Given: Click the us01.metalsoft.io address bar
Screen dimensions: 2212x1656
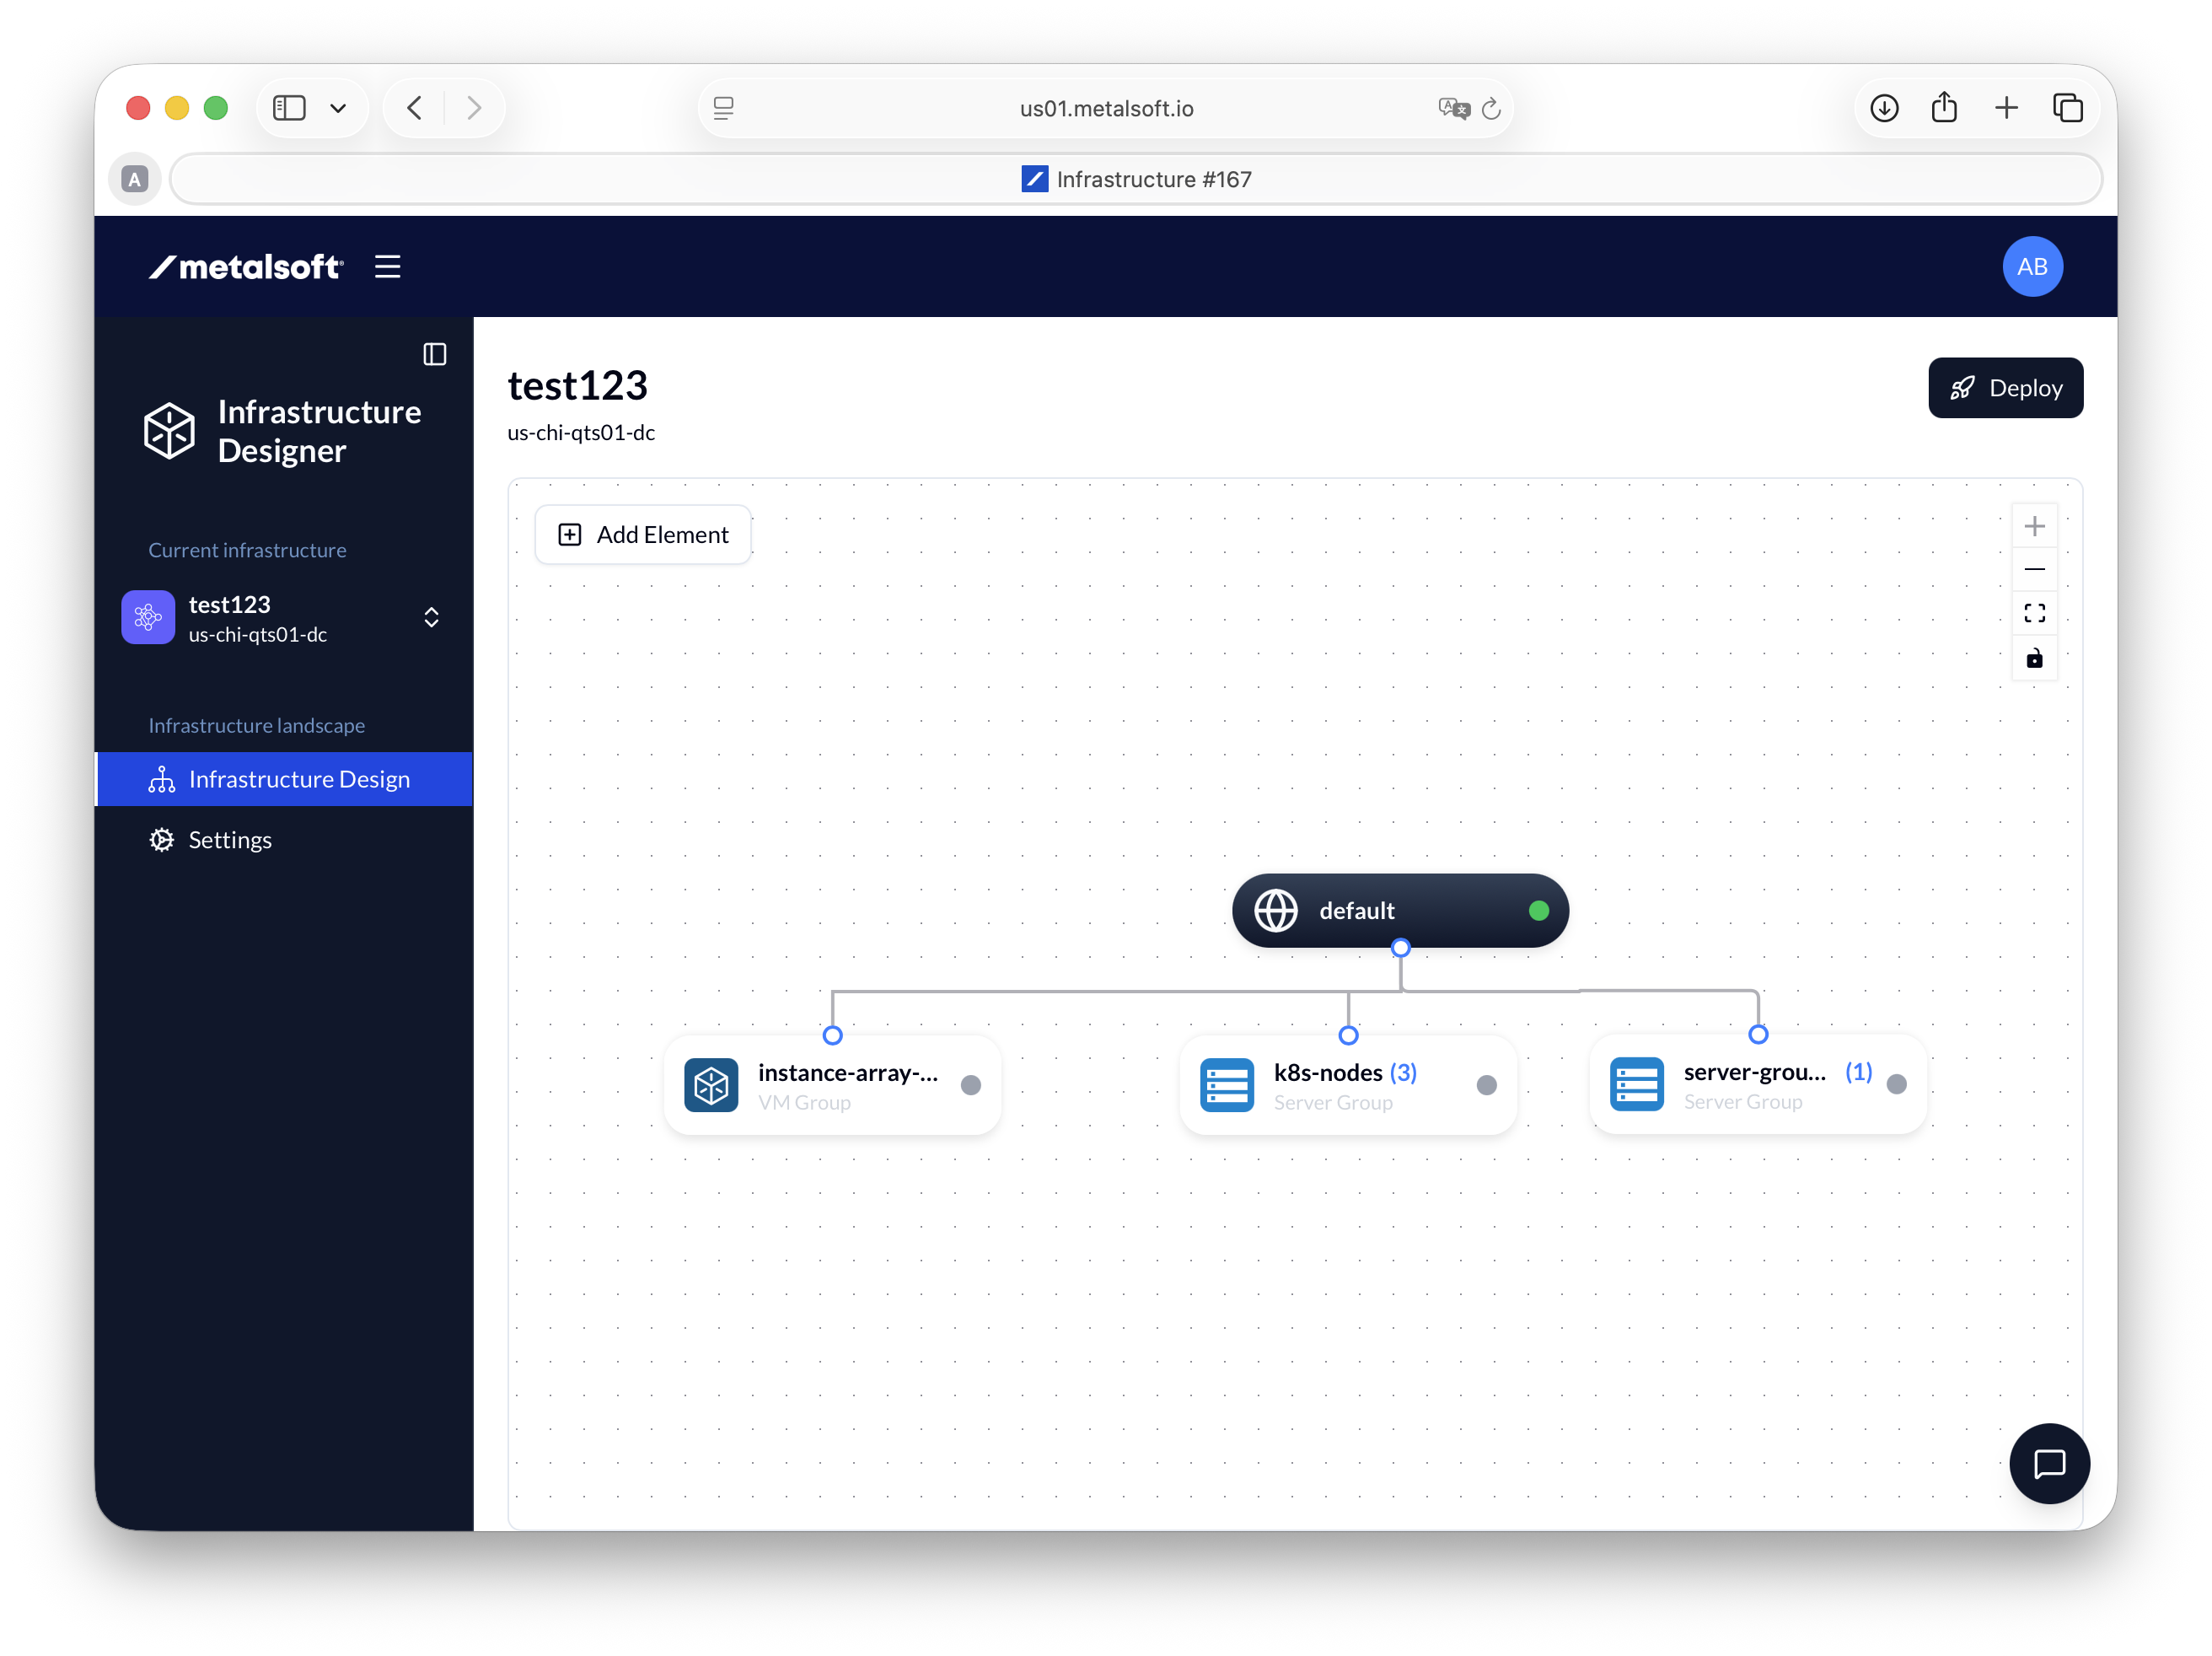Looking at the screenshot, I should [1105, 108].
